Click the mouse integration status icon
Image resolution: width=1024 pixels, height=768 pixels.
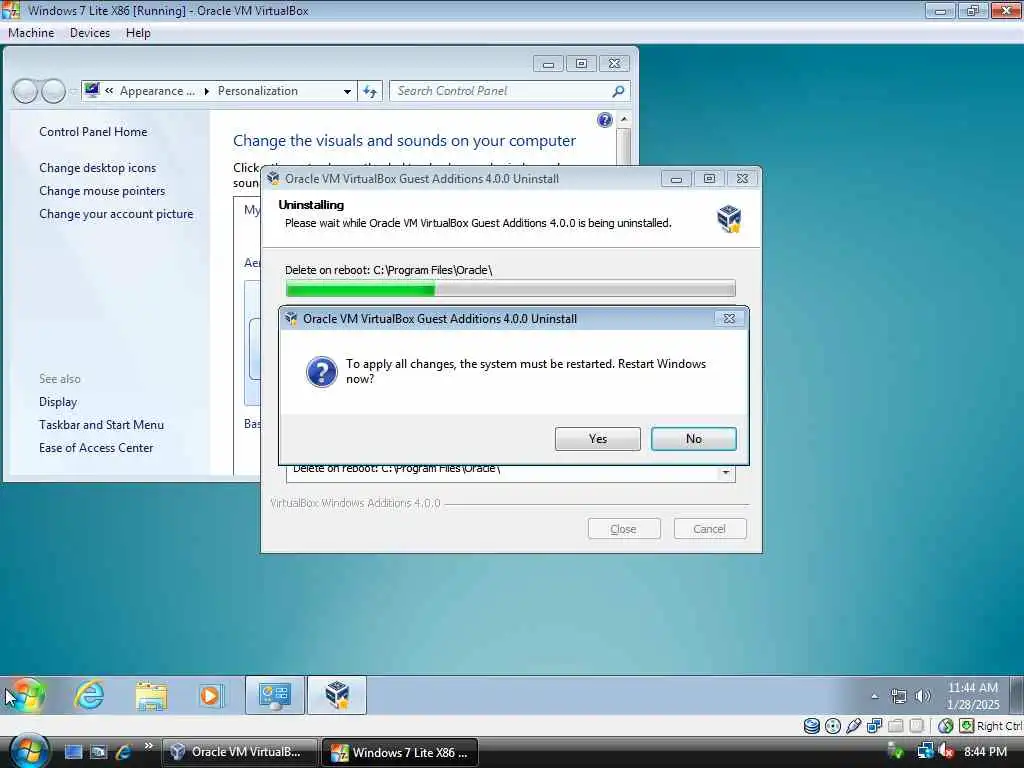tap(945, 726)
